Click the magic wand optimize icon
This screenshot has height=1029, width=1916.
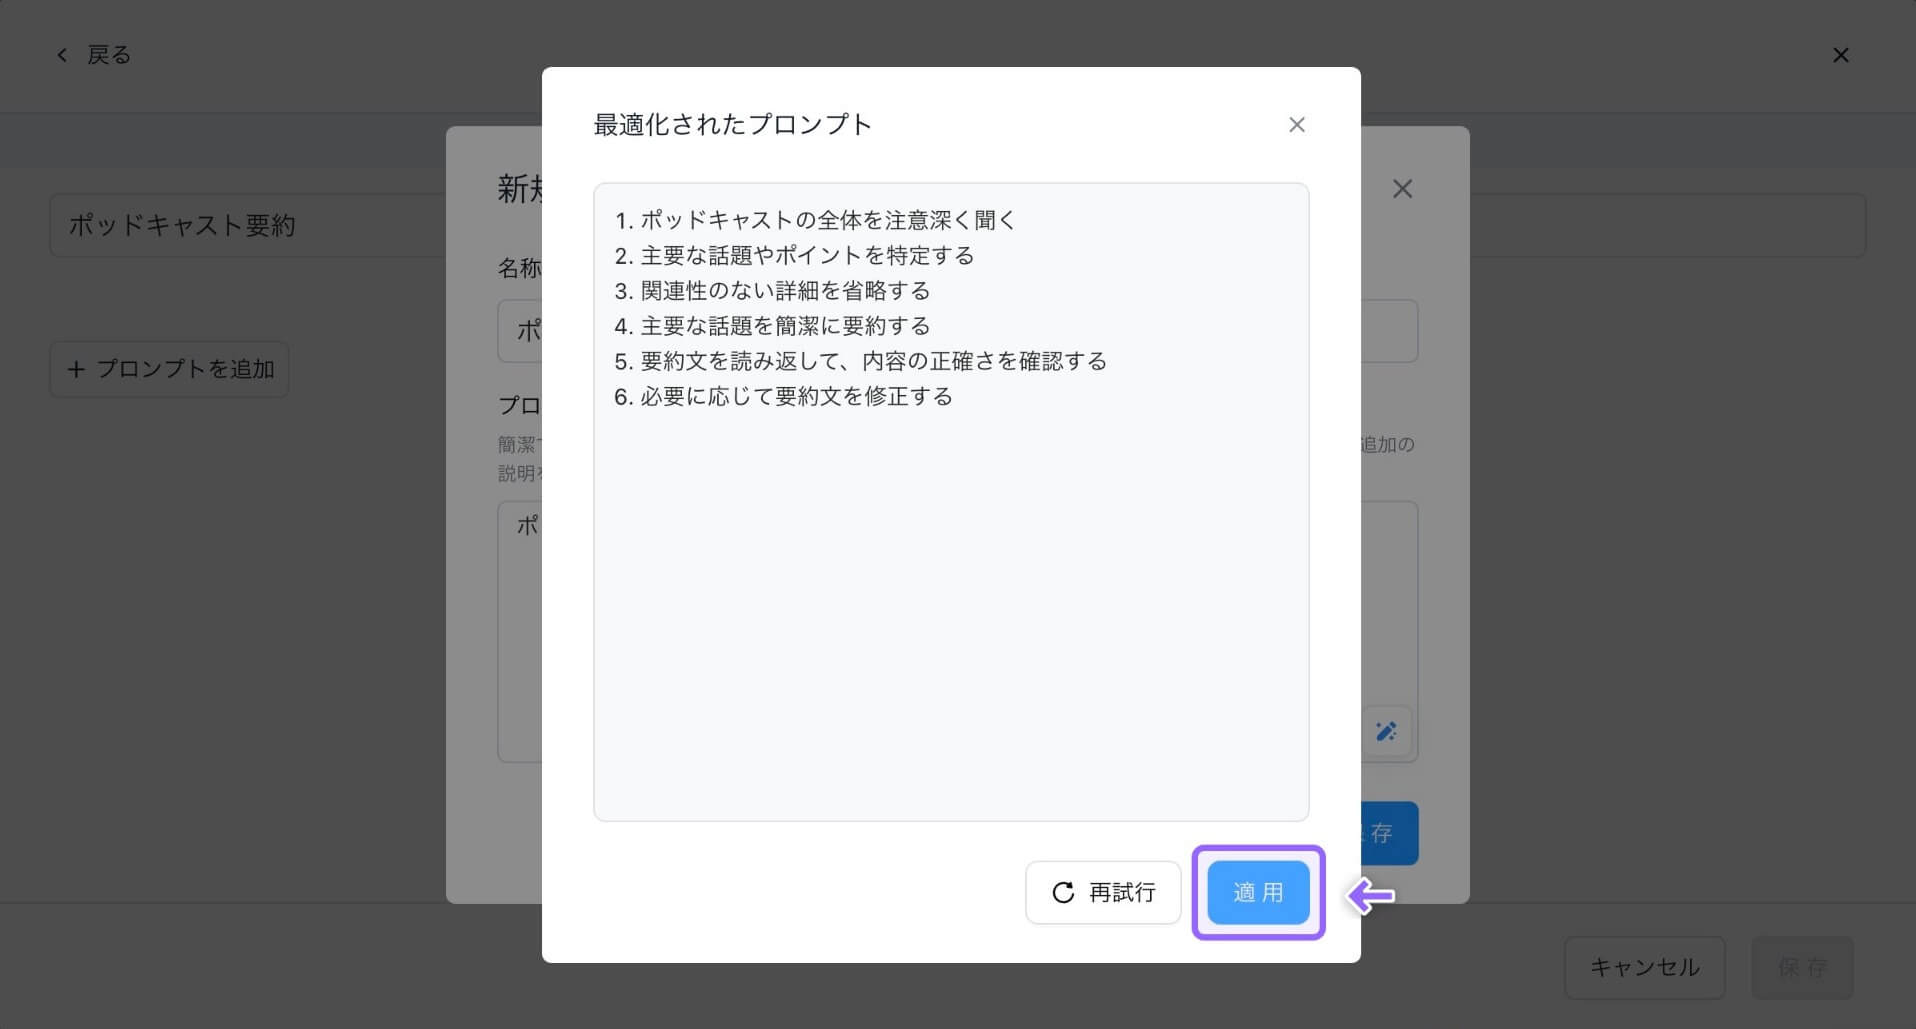click(x=1386, y=731)
